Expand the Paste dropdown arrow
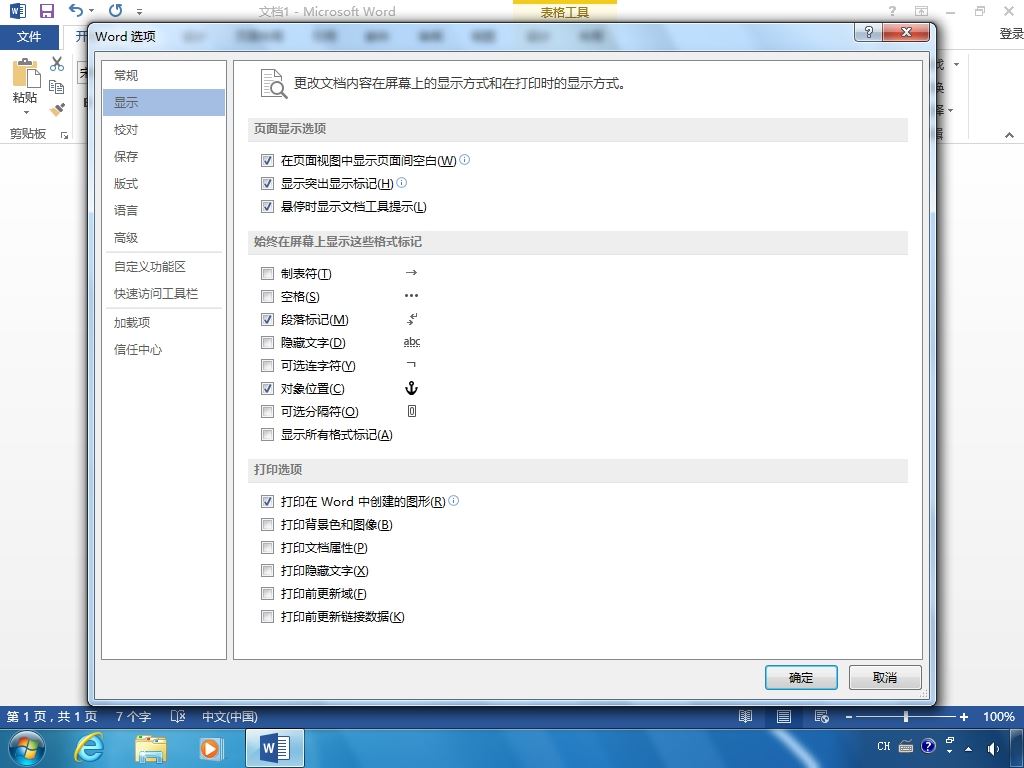Image resolution: width=1024 pixels, height=768 pixels. click(x=25, y=112)
